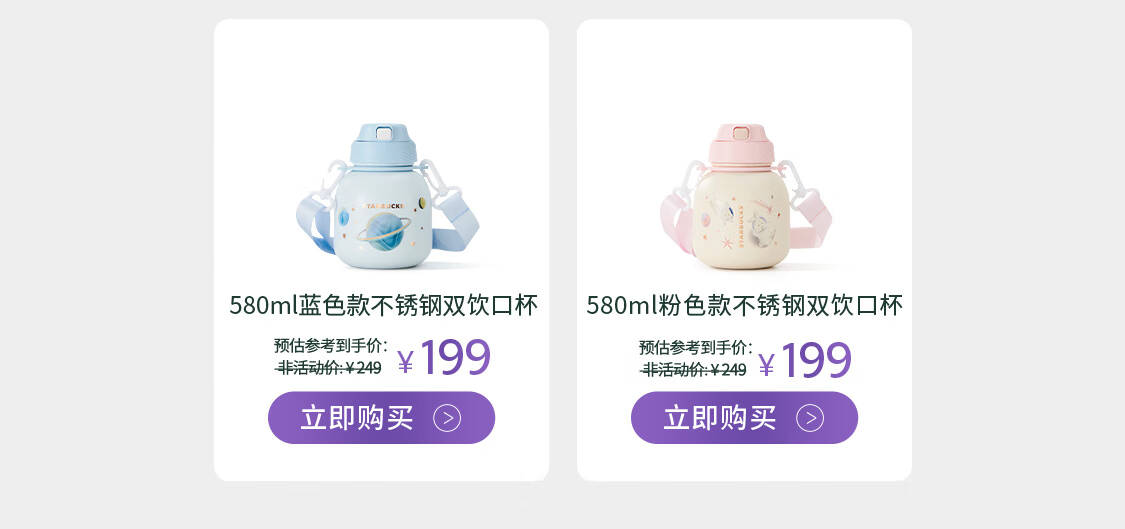The width and height of the screenshot is (1125, 529).
Task: Click 预估参考到手价 label on pink cup card
Action: click(695, 347)
